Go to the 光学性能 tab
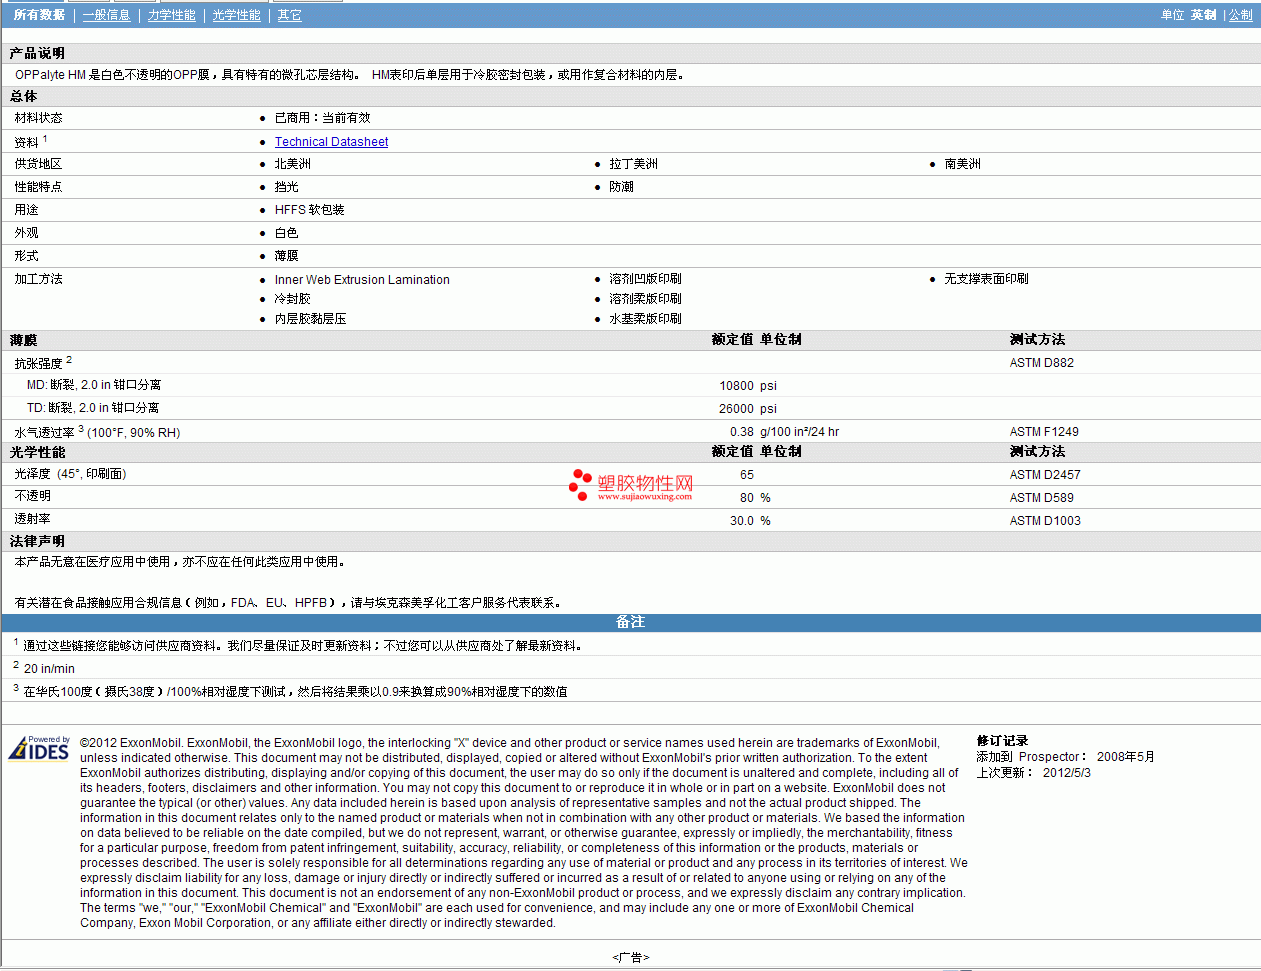 point(236,15)
